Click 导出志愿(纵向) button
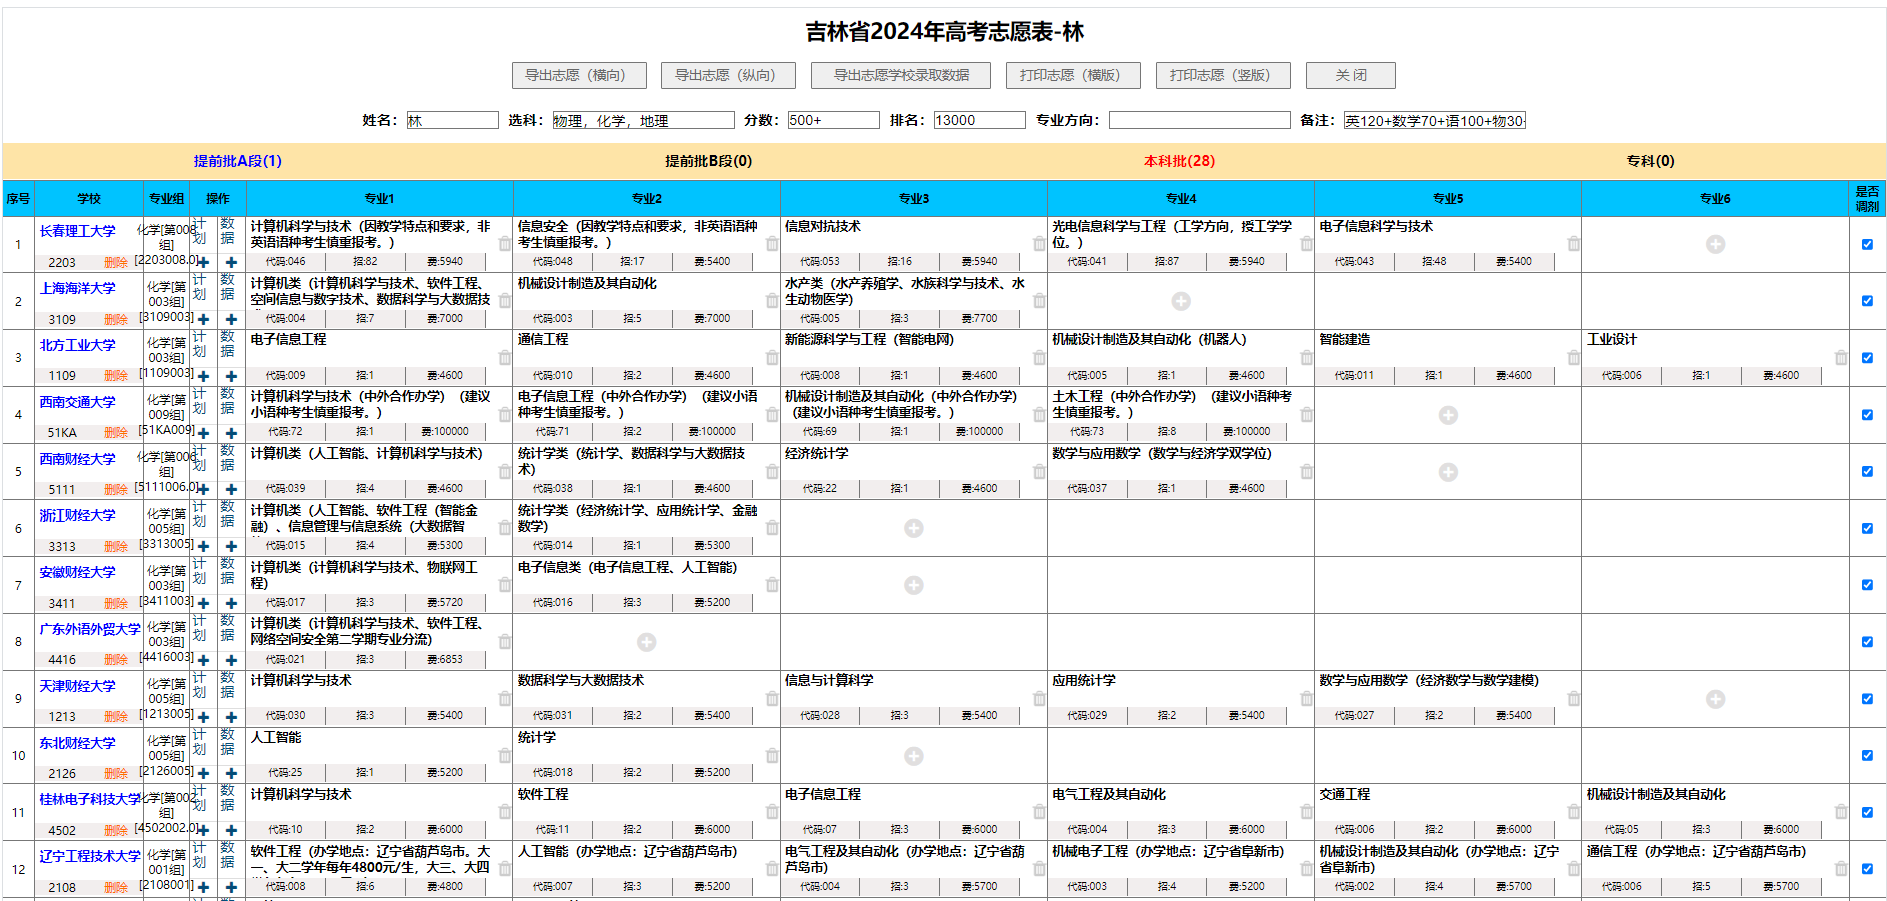The height and width of the screenshot is (901, 1887). click(x=729, y=75)
